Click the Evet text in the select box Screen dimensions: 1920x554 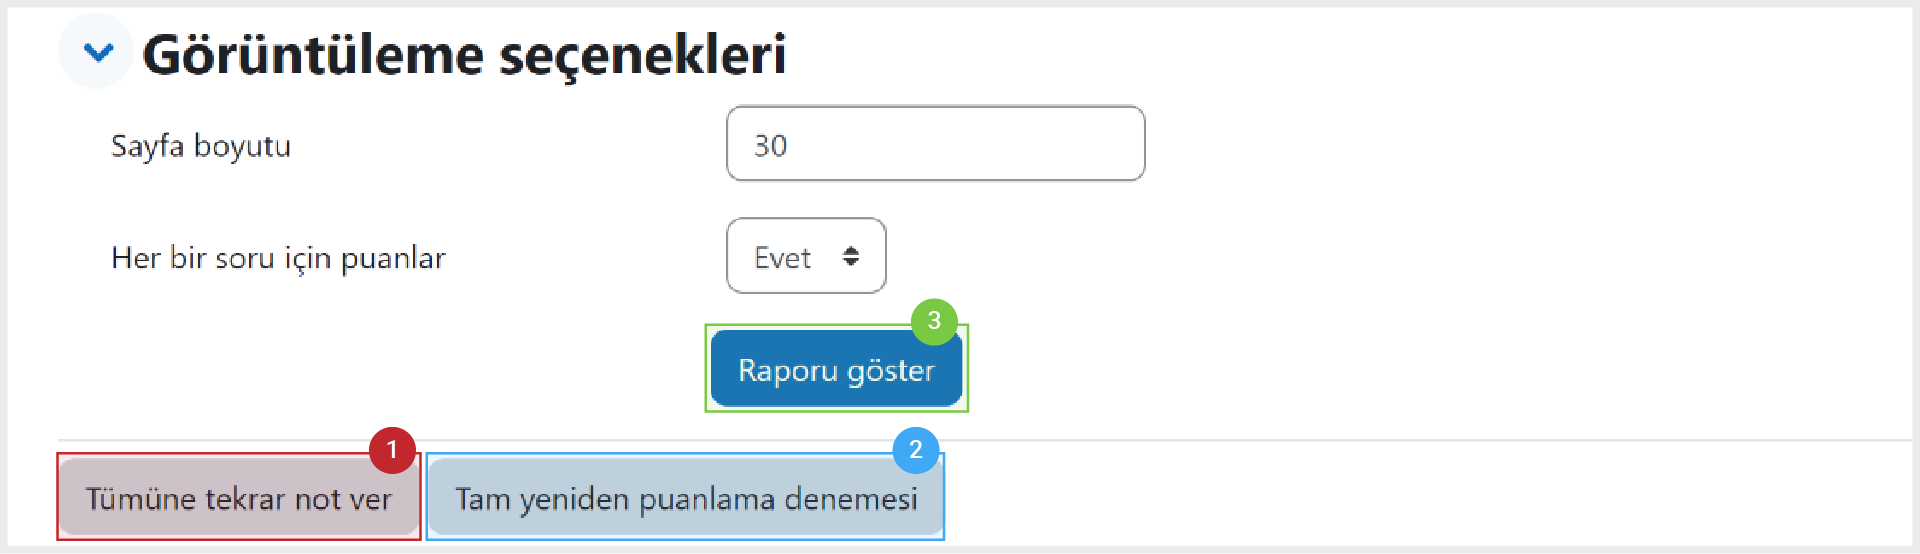[x=782, y=258]
